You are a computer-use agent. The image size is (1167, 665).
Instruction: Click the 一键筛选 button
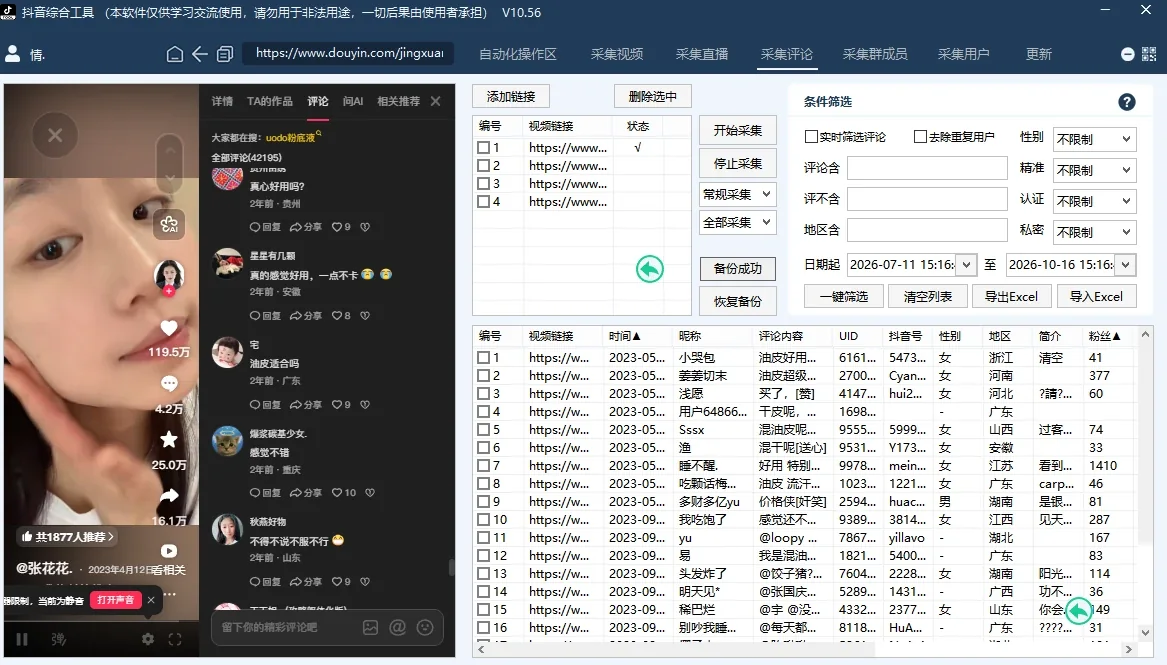843,297
